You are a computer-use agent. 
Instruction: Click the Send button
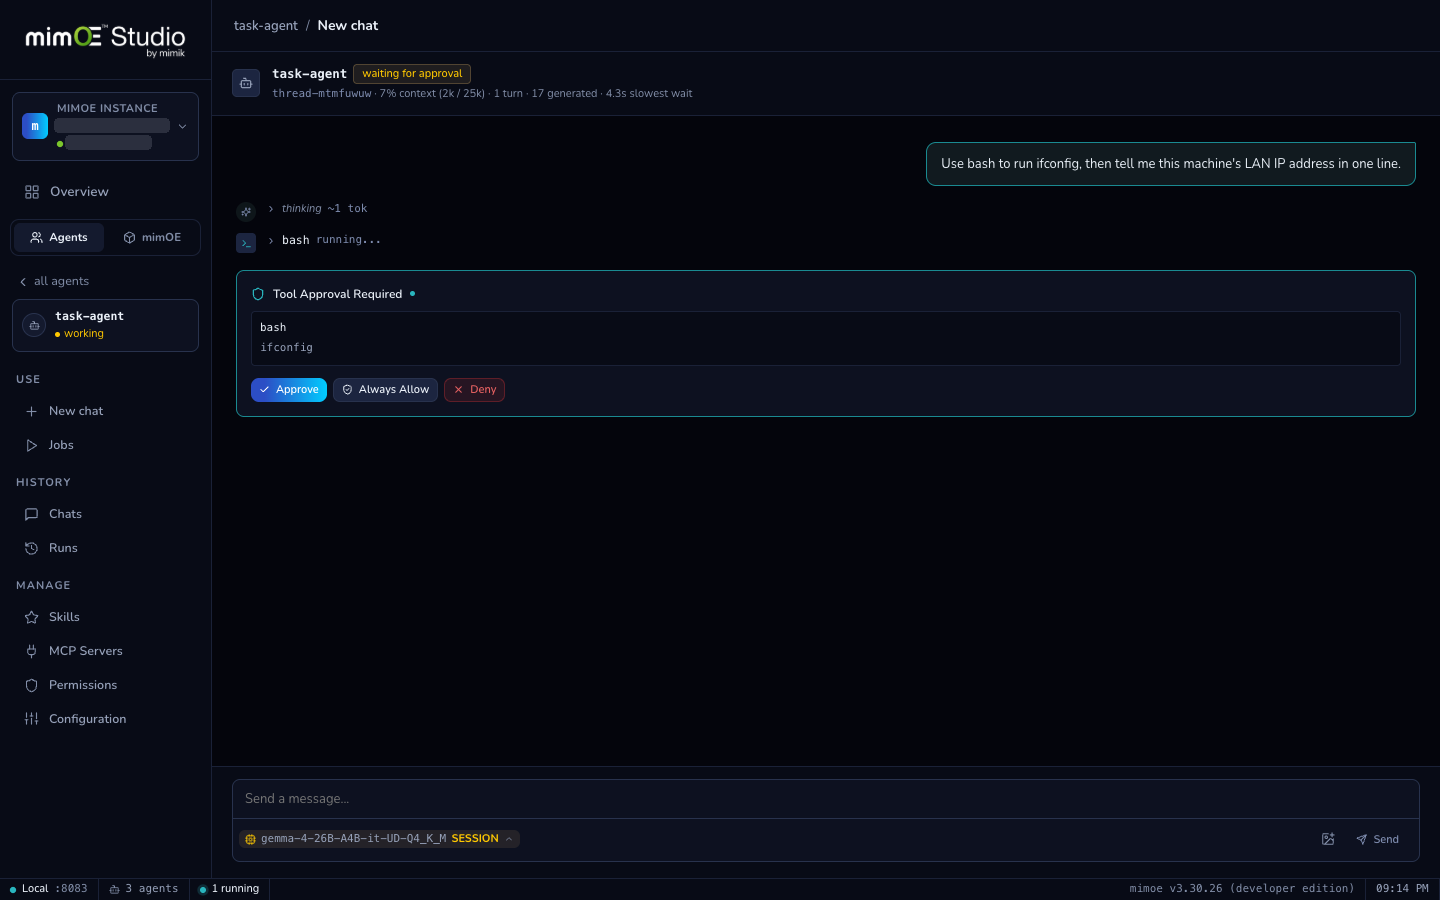1378,839
